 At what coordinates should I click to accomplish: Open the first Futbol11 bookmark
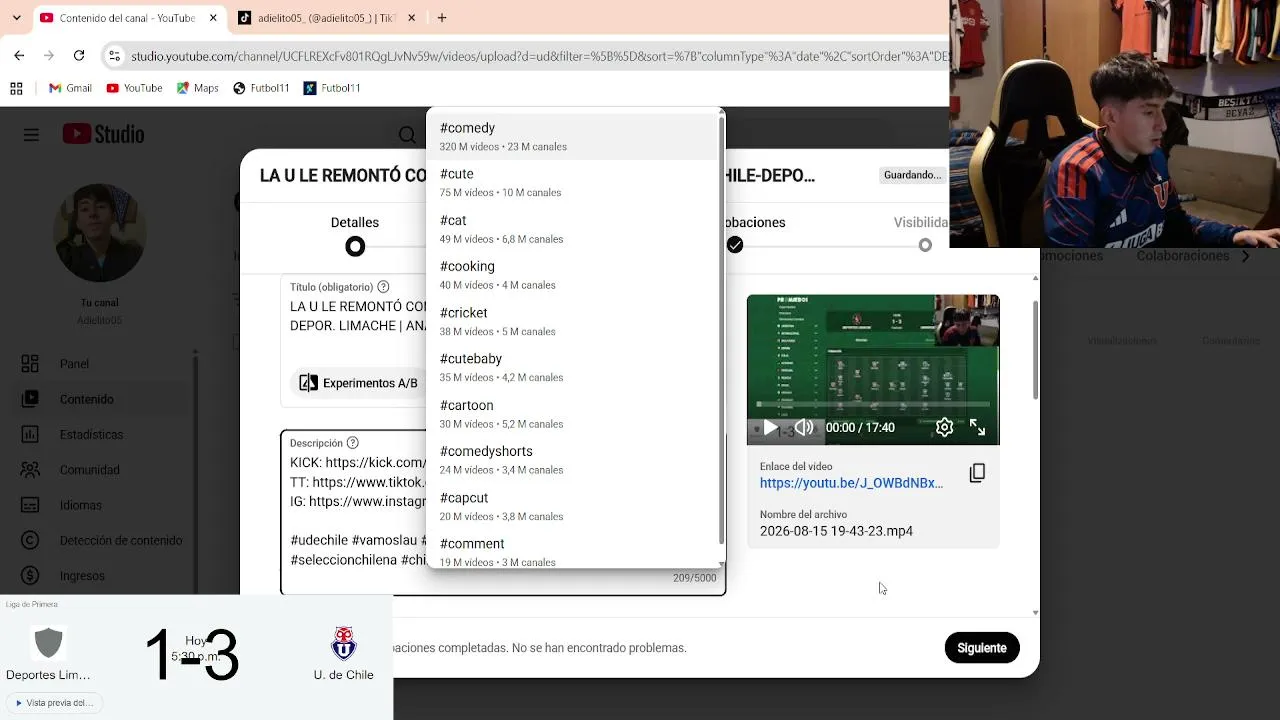[x=261, y=88]
